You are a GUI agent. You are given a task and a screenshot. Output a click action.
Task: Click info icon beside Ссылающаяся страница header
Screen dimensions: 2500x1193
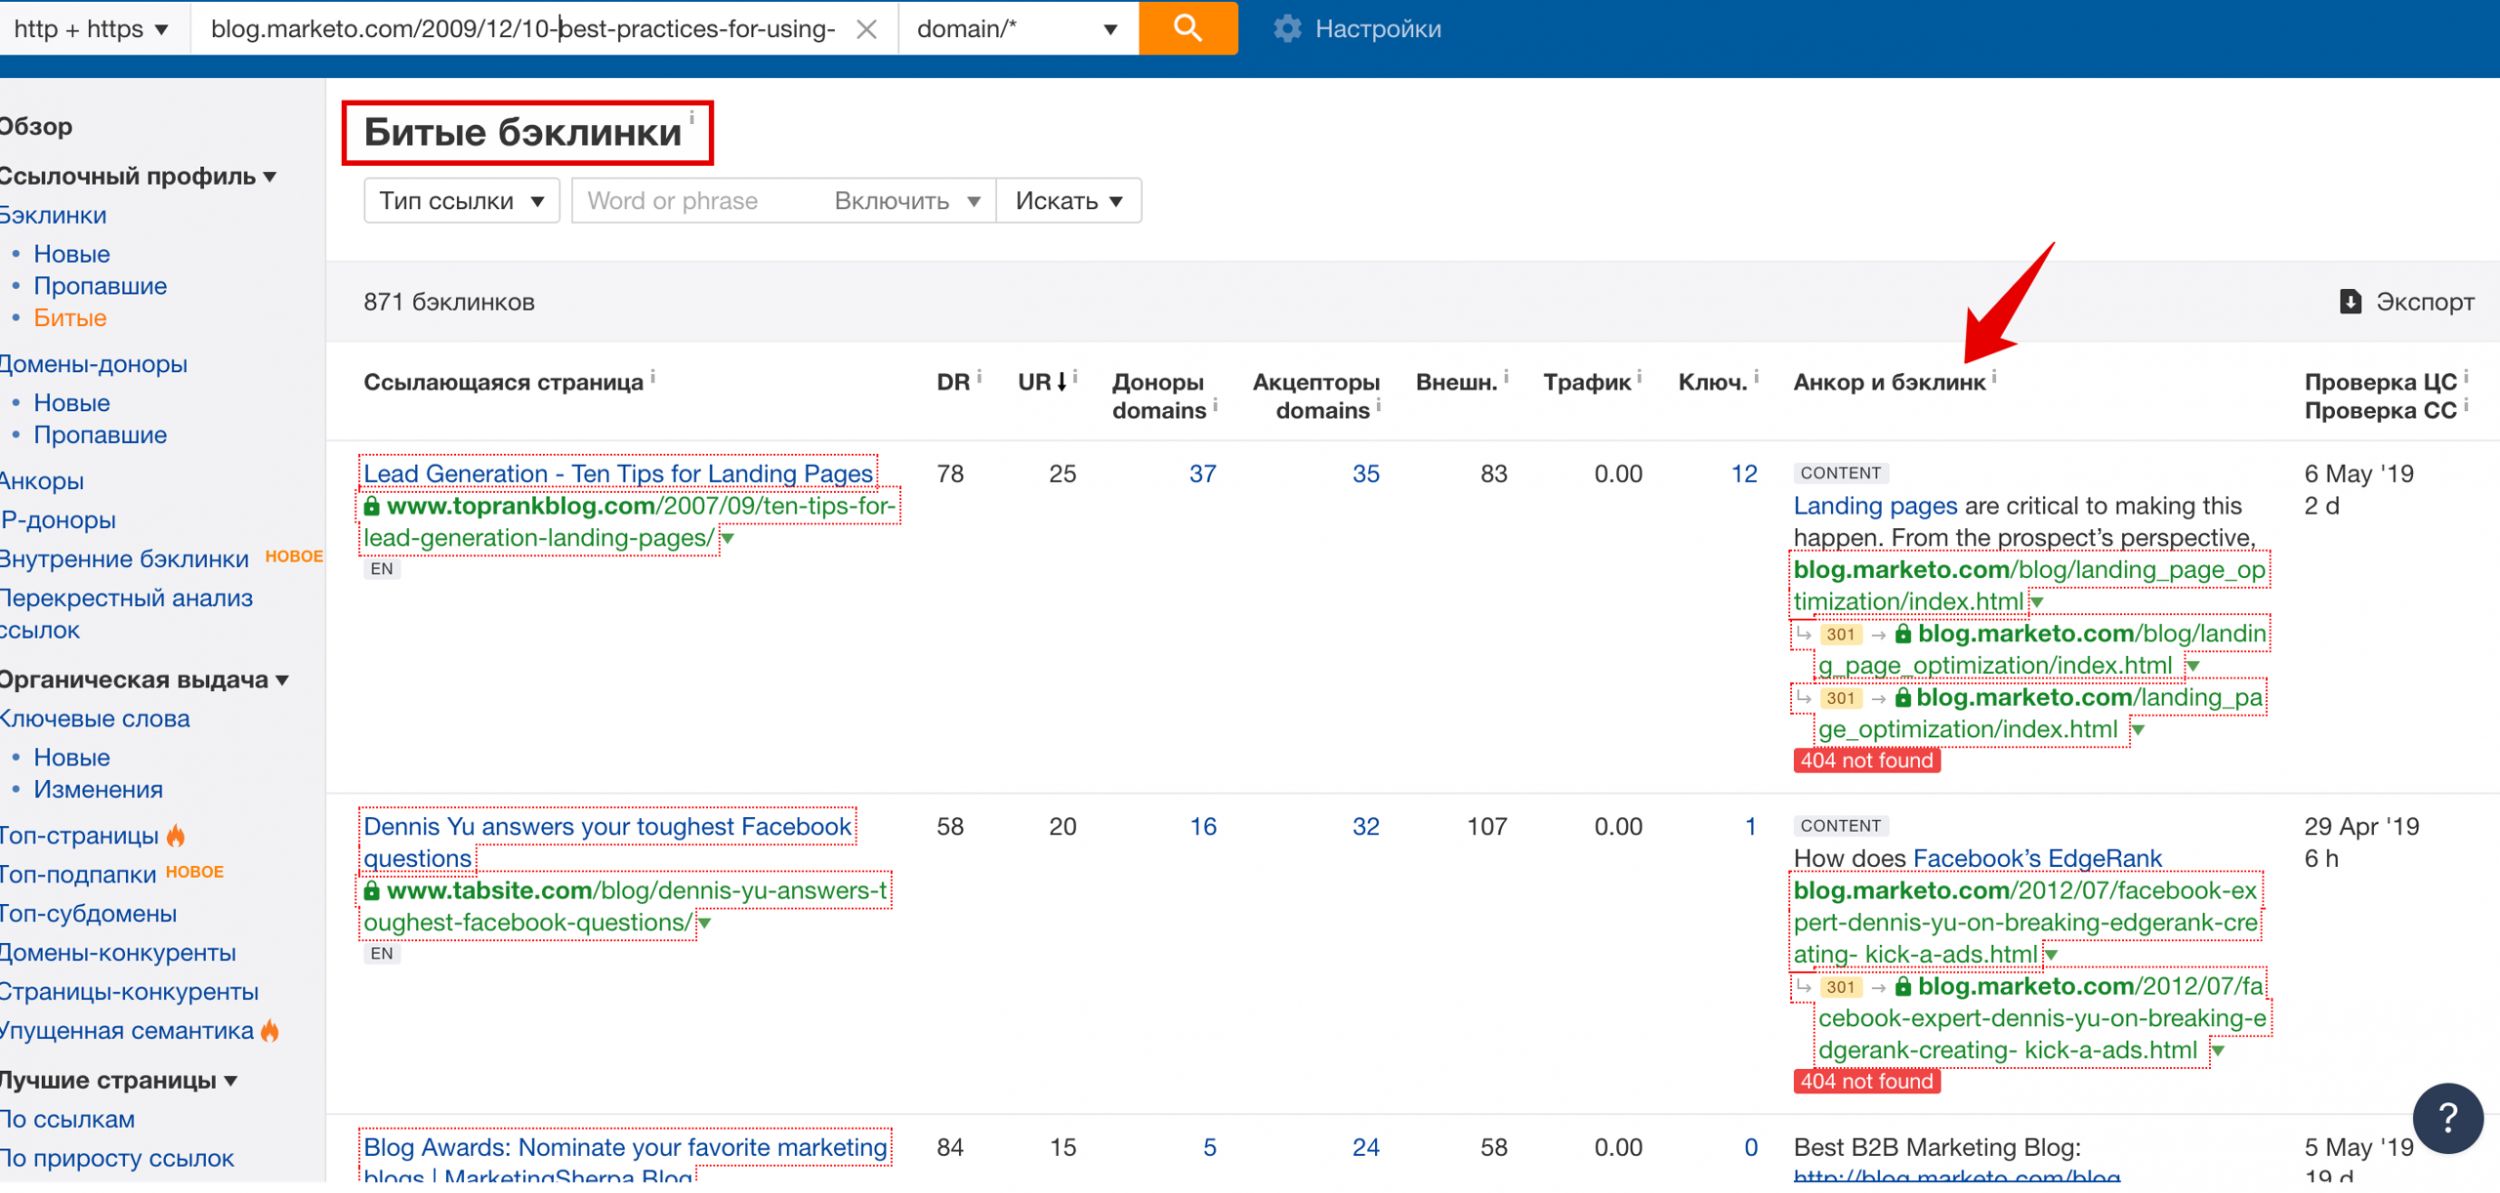pyautogui.click(x=653, y=377)
